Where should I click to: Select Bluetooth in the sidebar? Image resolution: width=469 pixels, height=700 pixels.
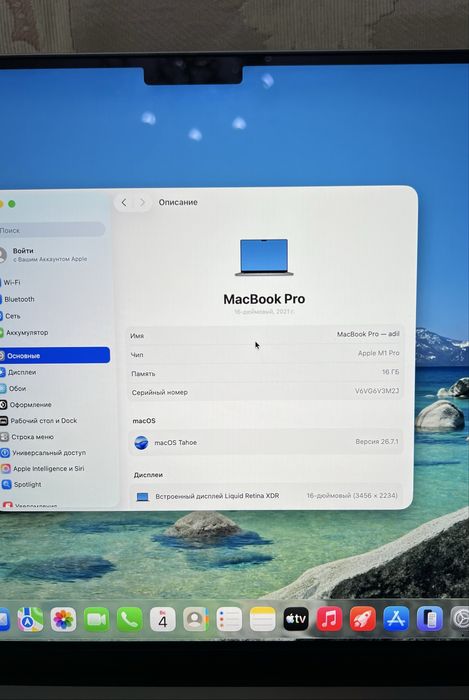point(19,299)
